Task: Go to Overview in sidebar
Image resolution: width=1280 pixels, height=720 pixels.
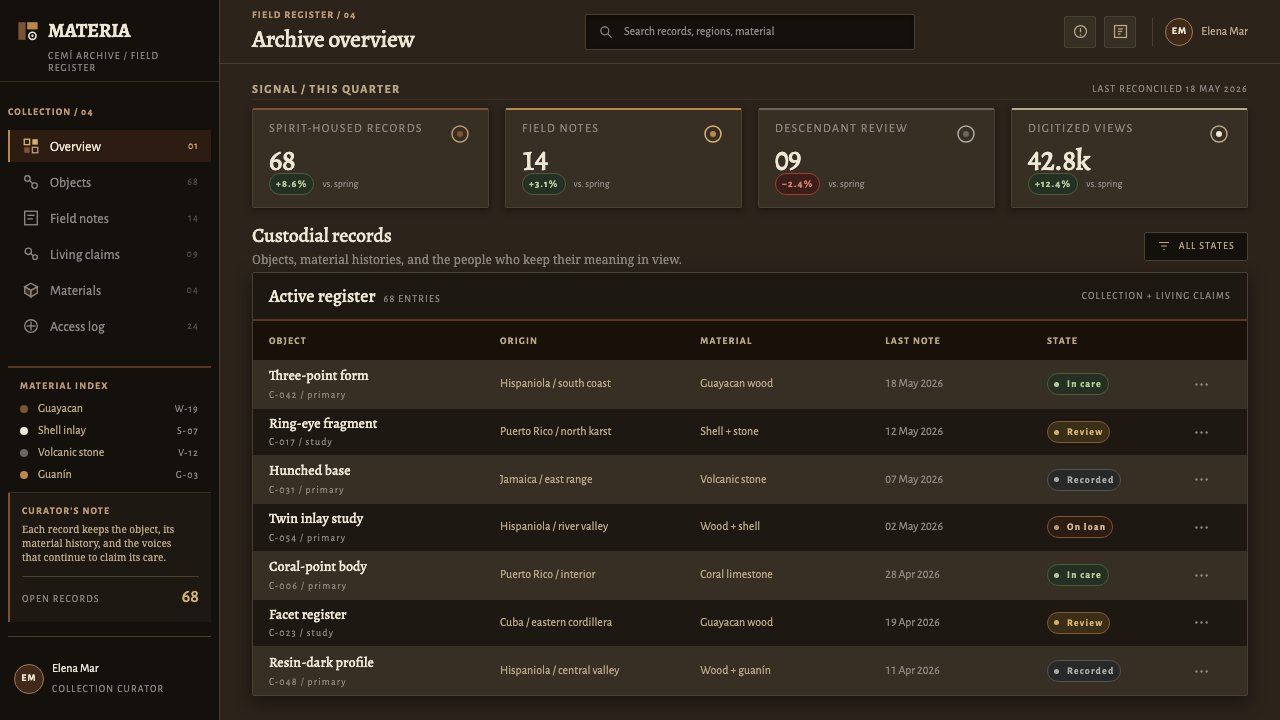Action: point(110,146)
